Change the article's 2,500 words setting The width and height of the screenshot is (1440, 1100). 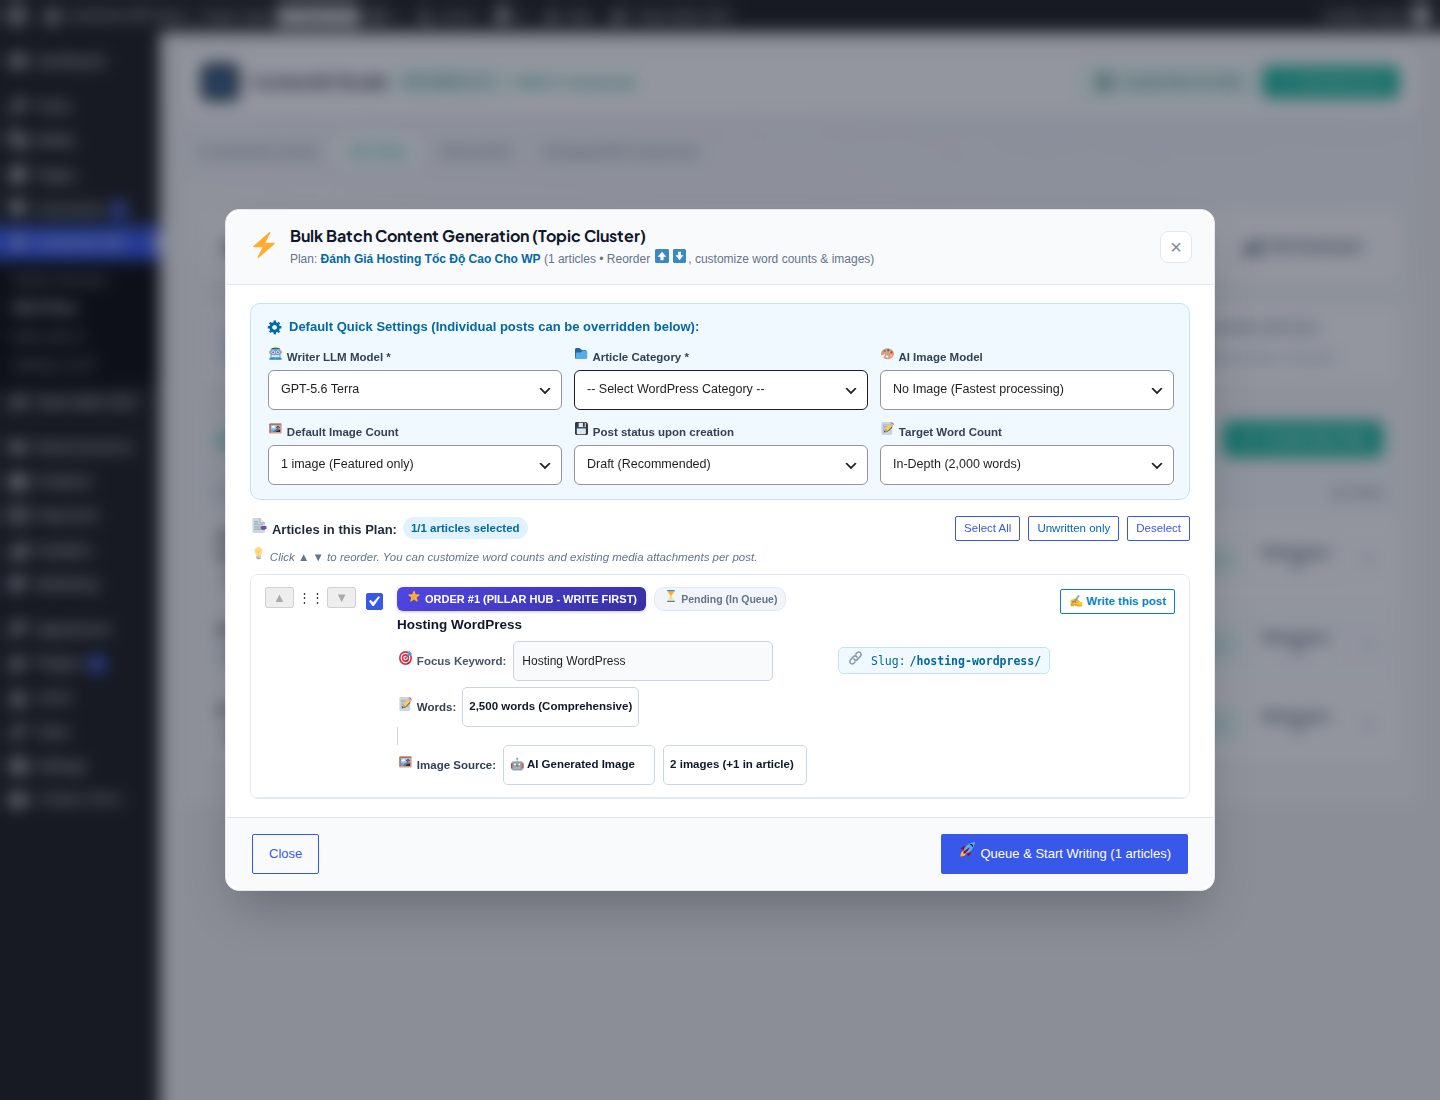click(x=550, y=707)
